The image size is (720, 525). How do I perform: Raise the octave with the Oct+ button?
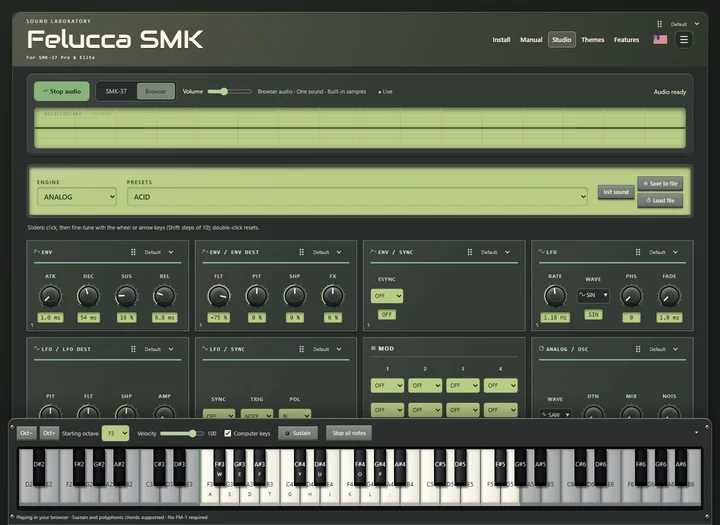[49, 433]
